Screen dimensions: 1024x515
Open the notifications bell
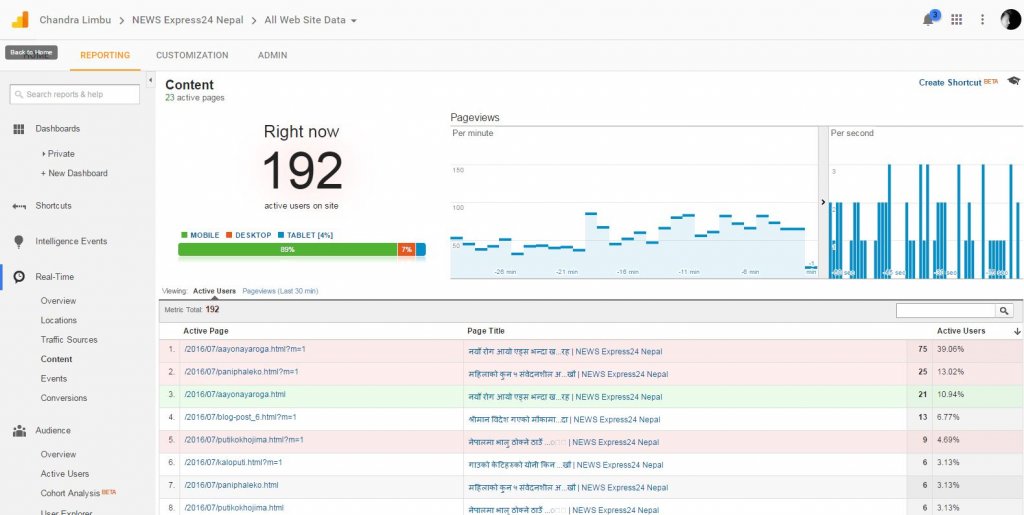[x=927, y=20]
